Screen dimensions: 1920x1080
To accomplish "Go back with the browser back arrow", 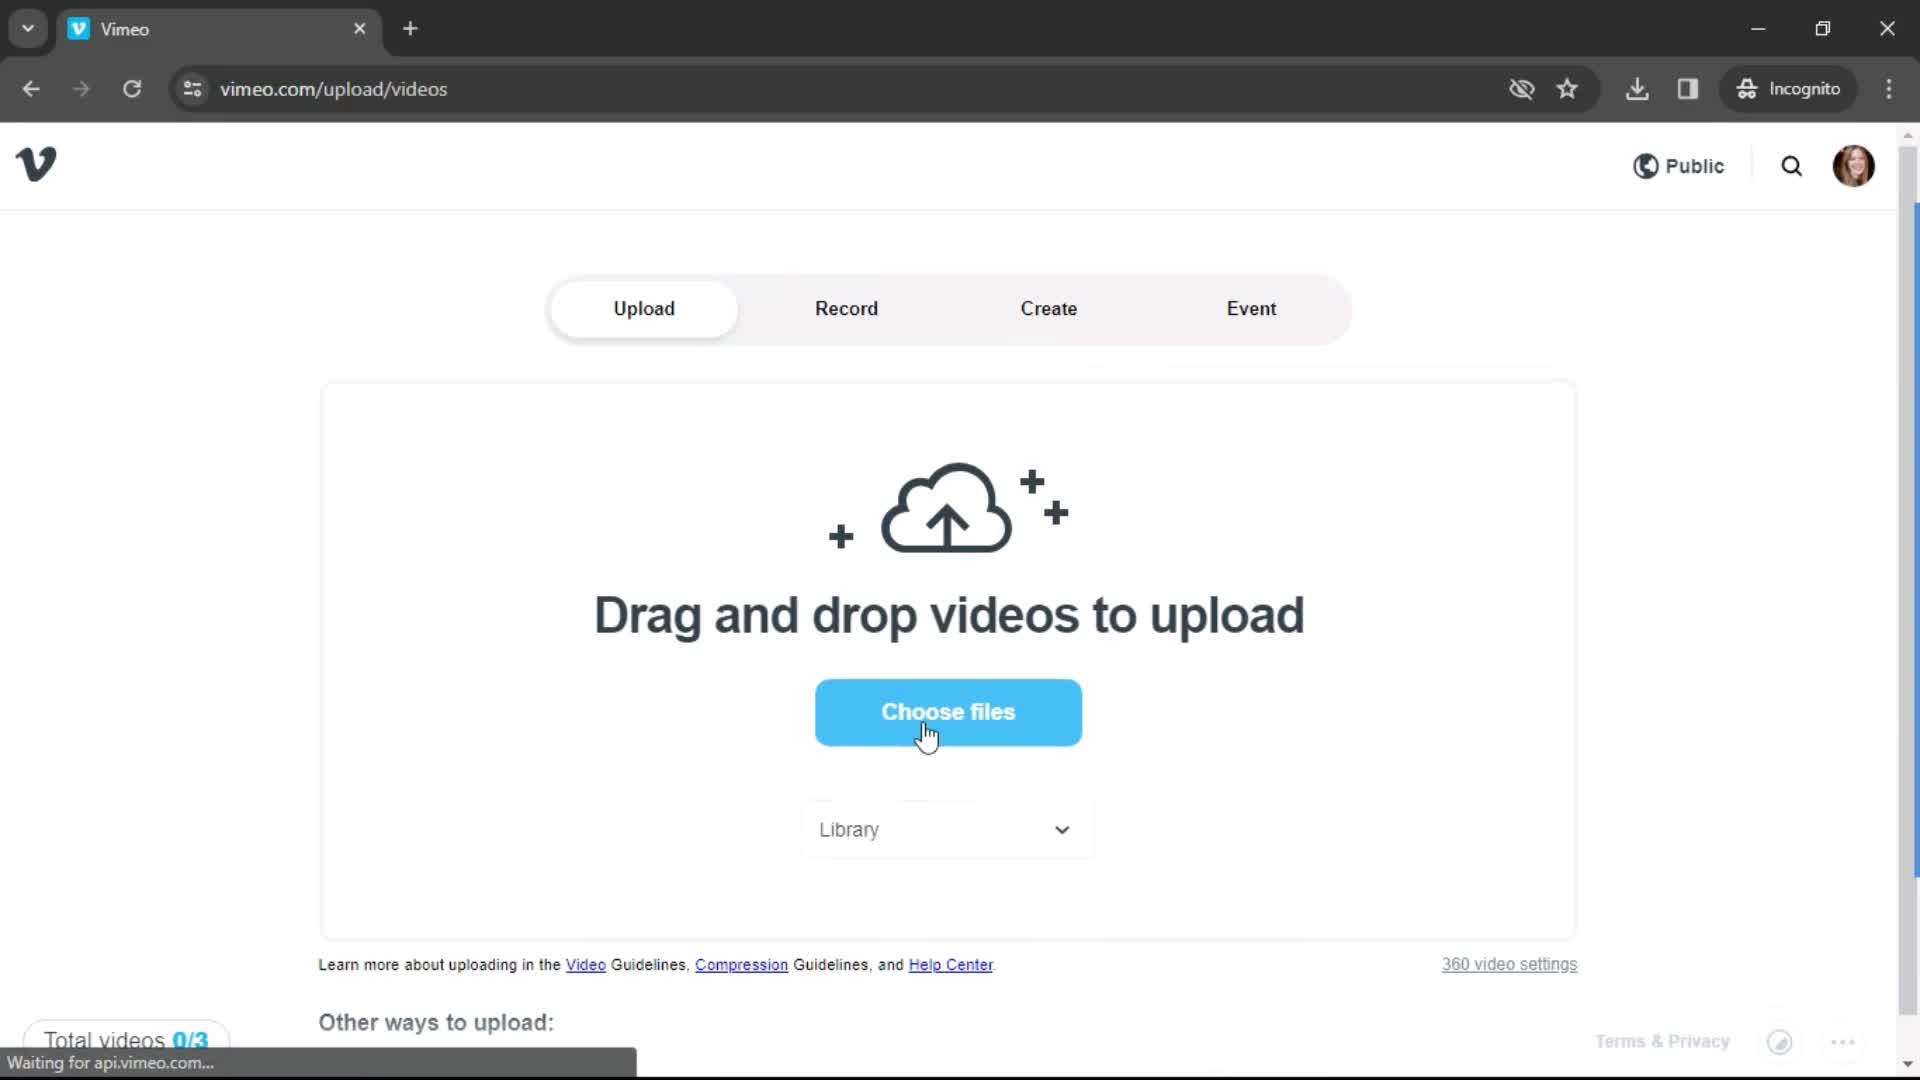I will pyautogui.click(x=31, y=89).
